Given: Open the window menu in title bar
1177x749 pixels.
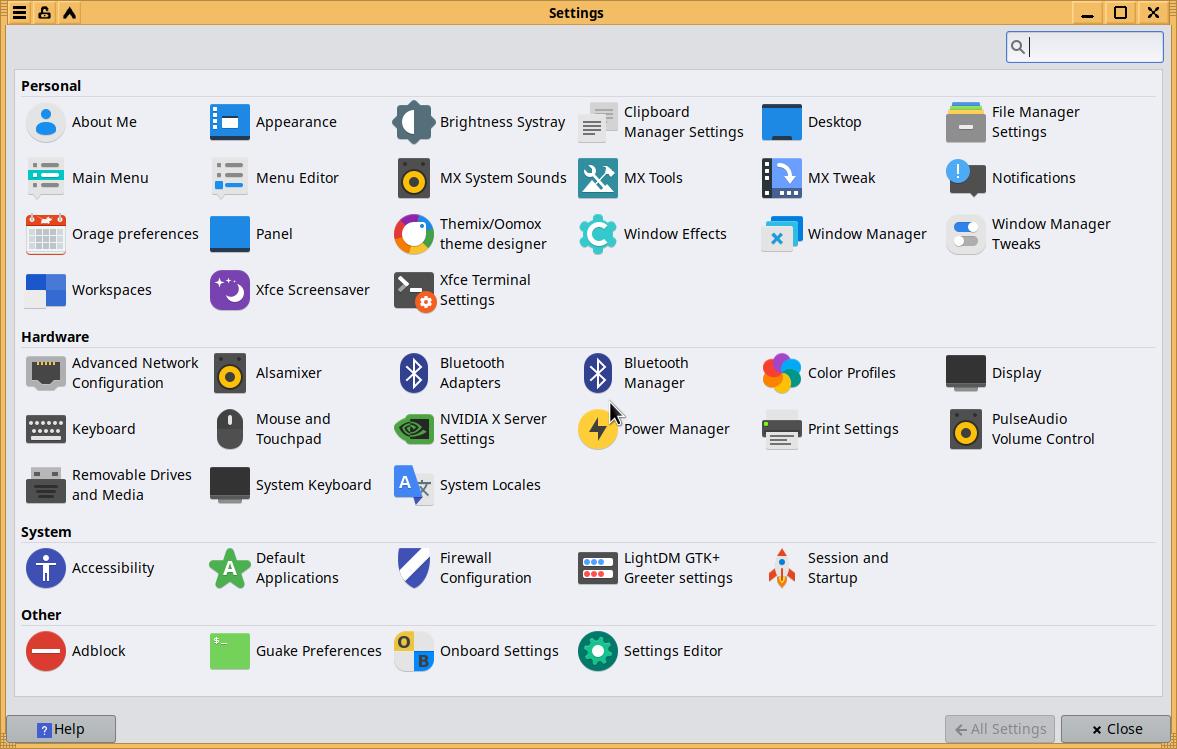Looking at the screenshot, I should click(x=19, y=13).
